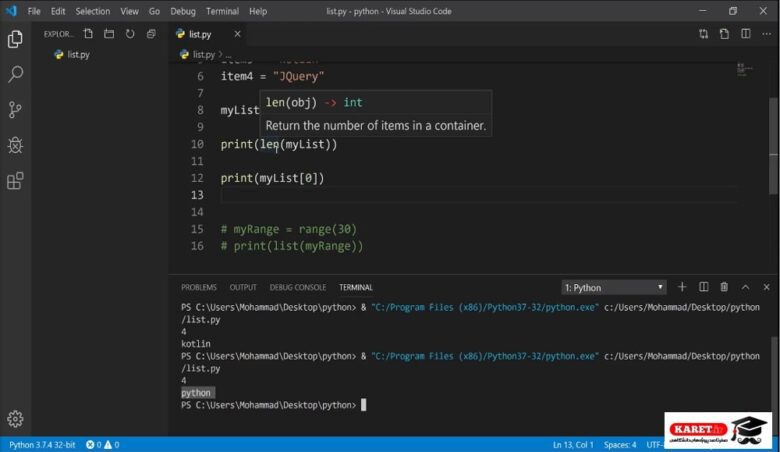Open the File menu
This screenshot has width=780, height=452.
coord(34,11)
